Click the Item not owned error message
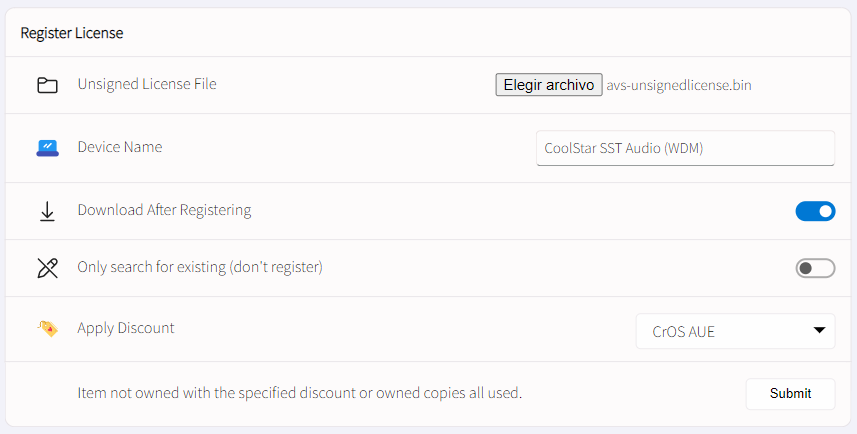The image size is (857, 434). (300, 393)
